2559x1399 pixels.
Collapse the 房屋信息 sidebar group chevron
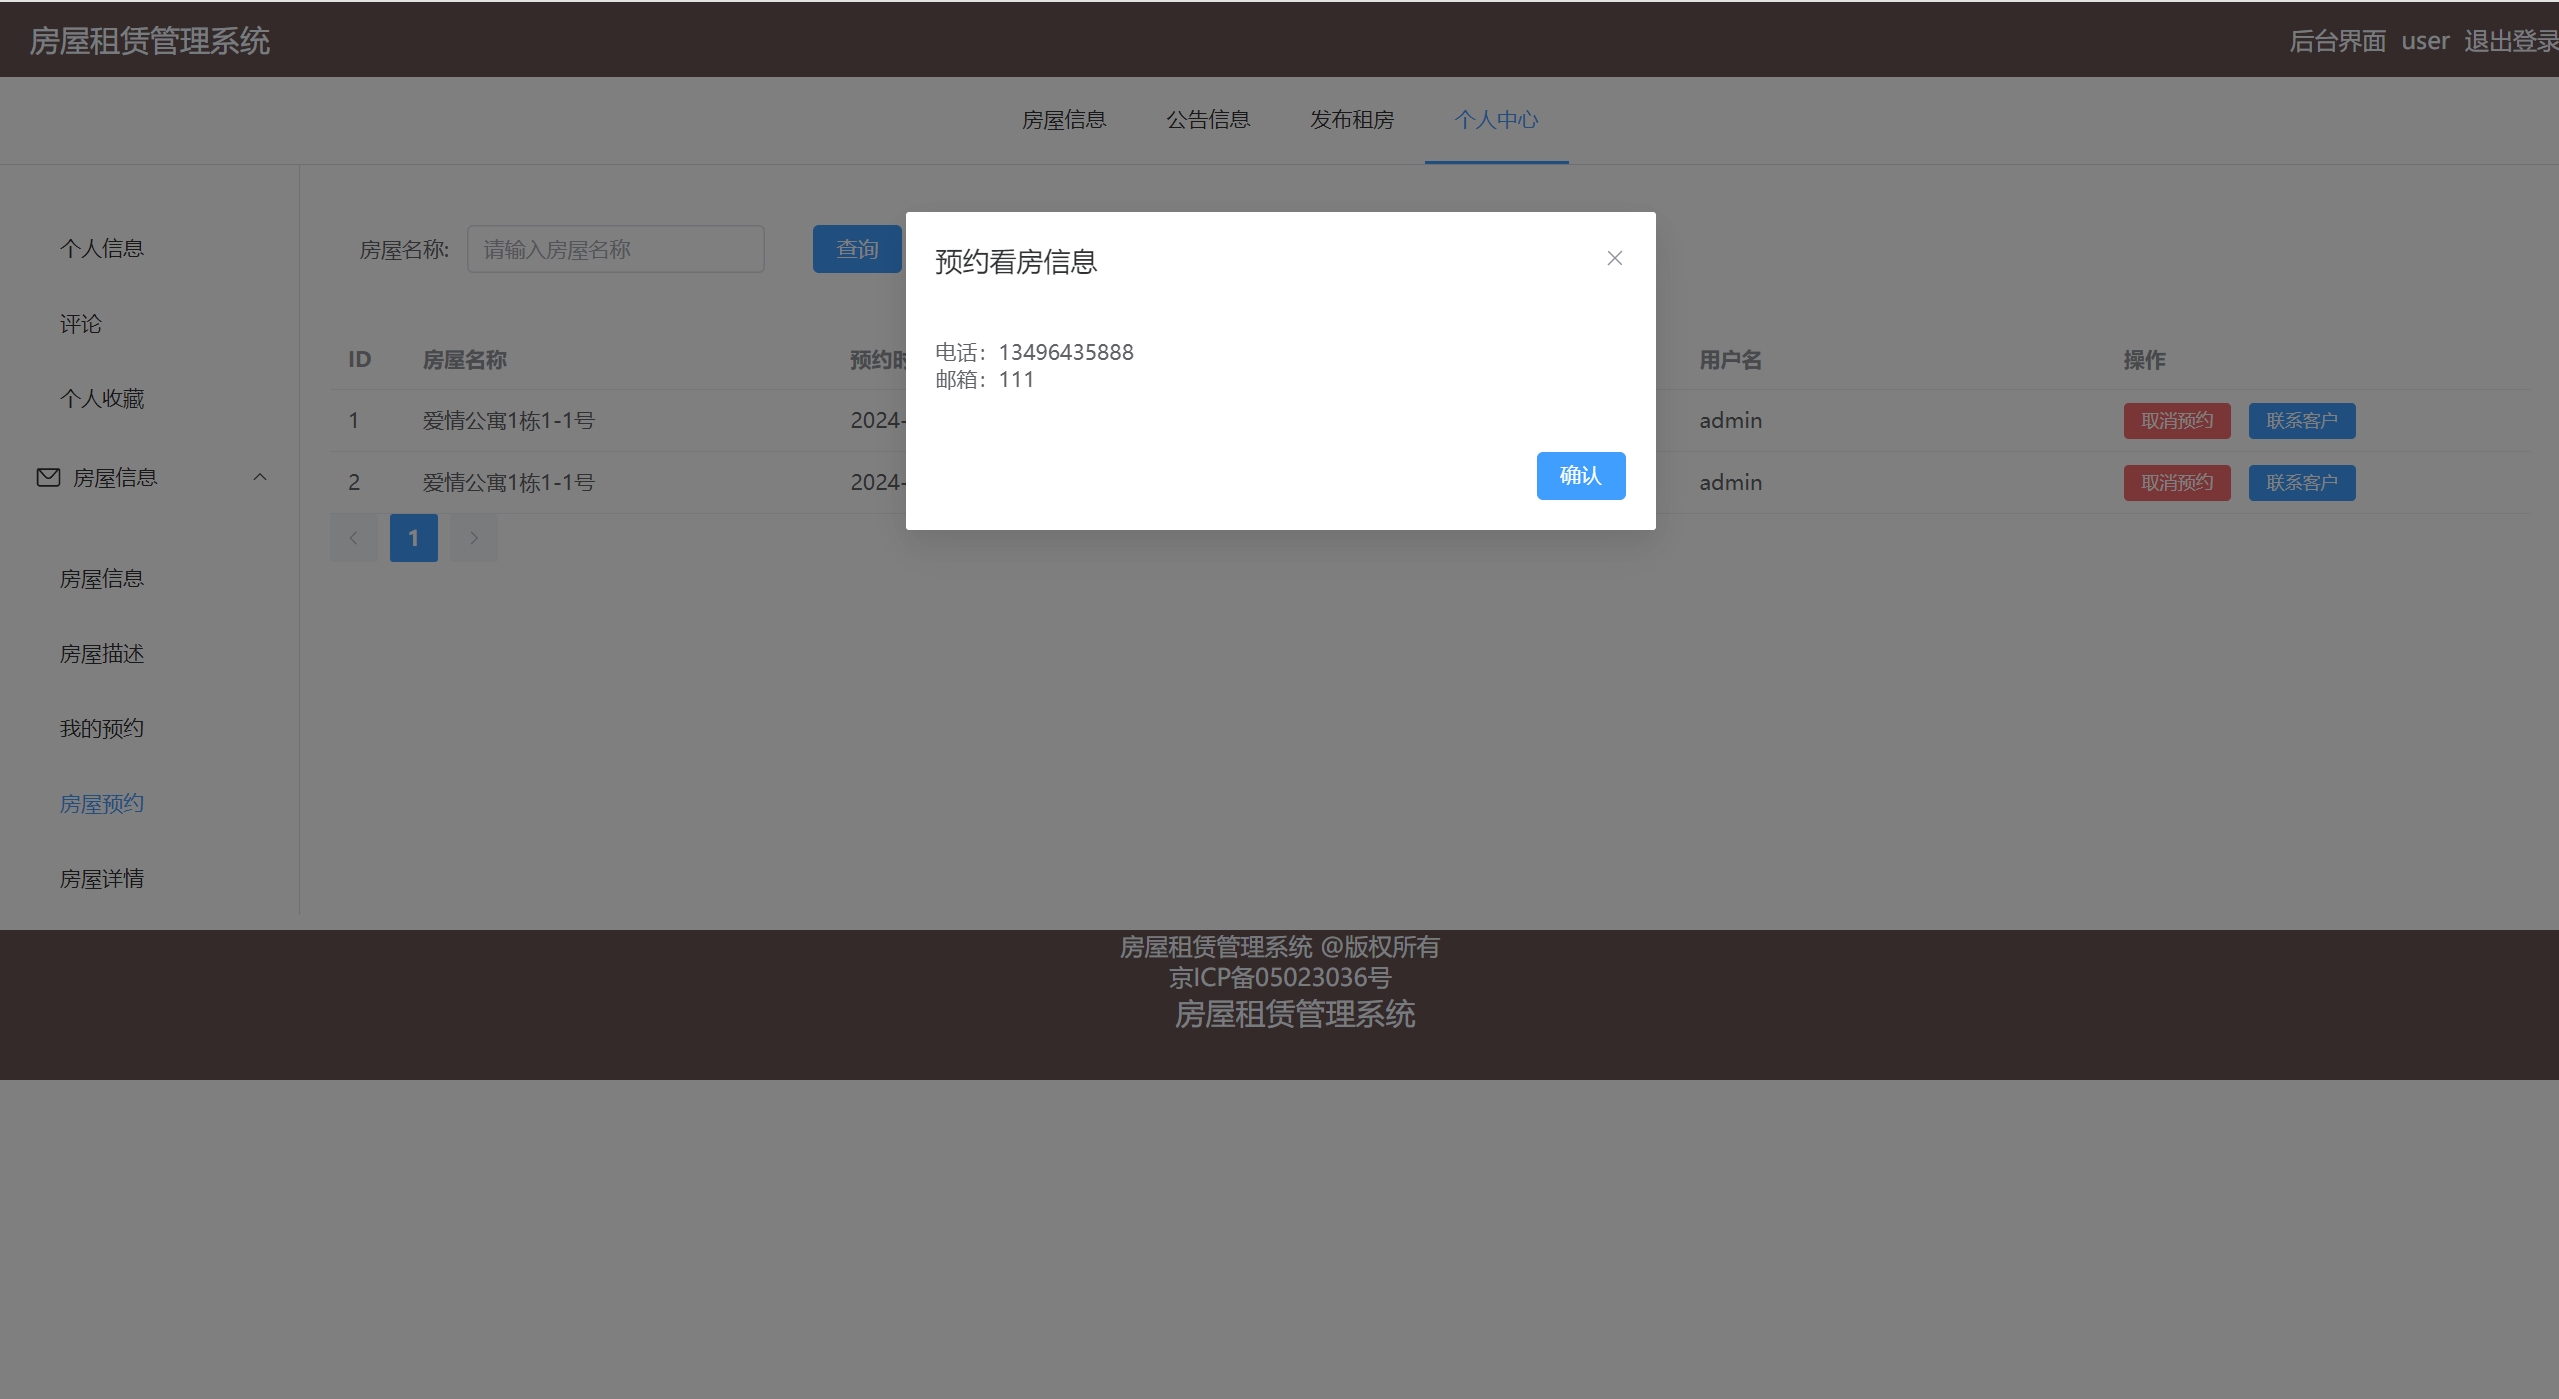tap(260, 477)
